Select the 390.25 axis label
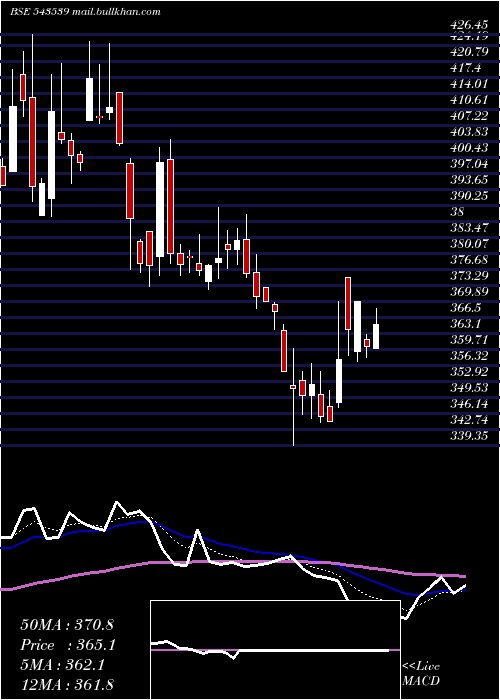This screenshot has width=500, height=700. point(469,196)
